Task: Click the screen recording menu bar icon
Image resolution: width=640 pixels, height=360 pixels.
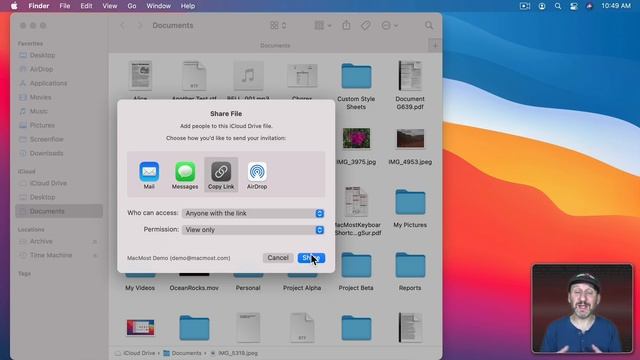Action: 525,6
